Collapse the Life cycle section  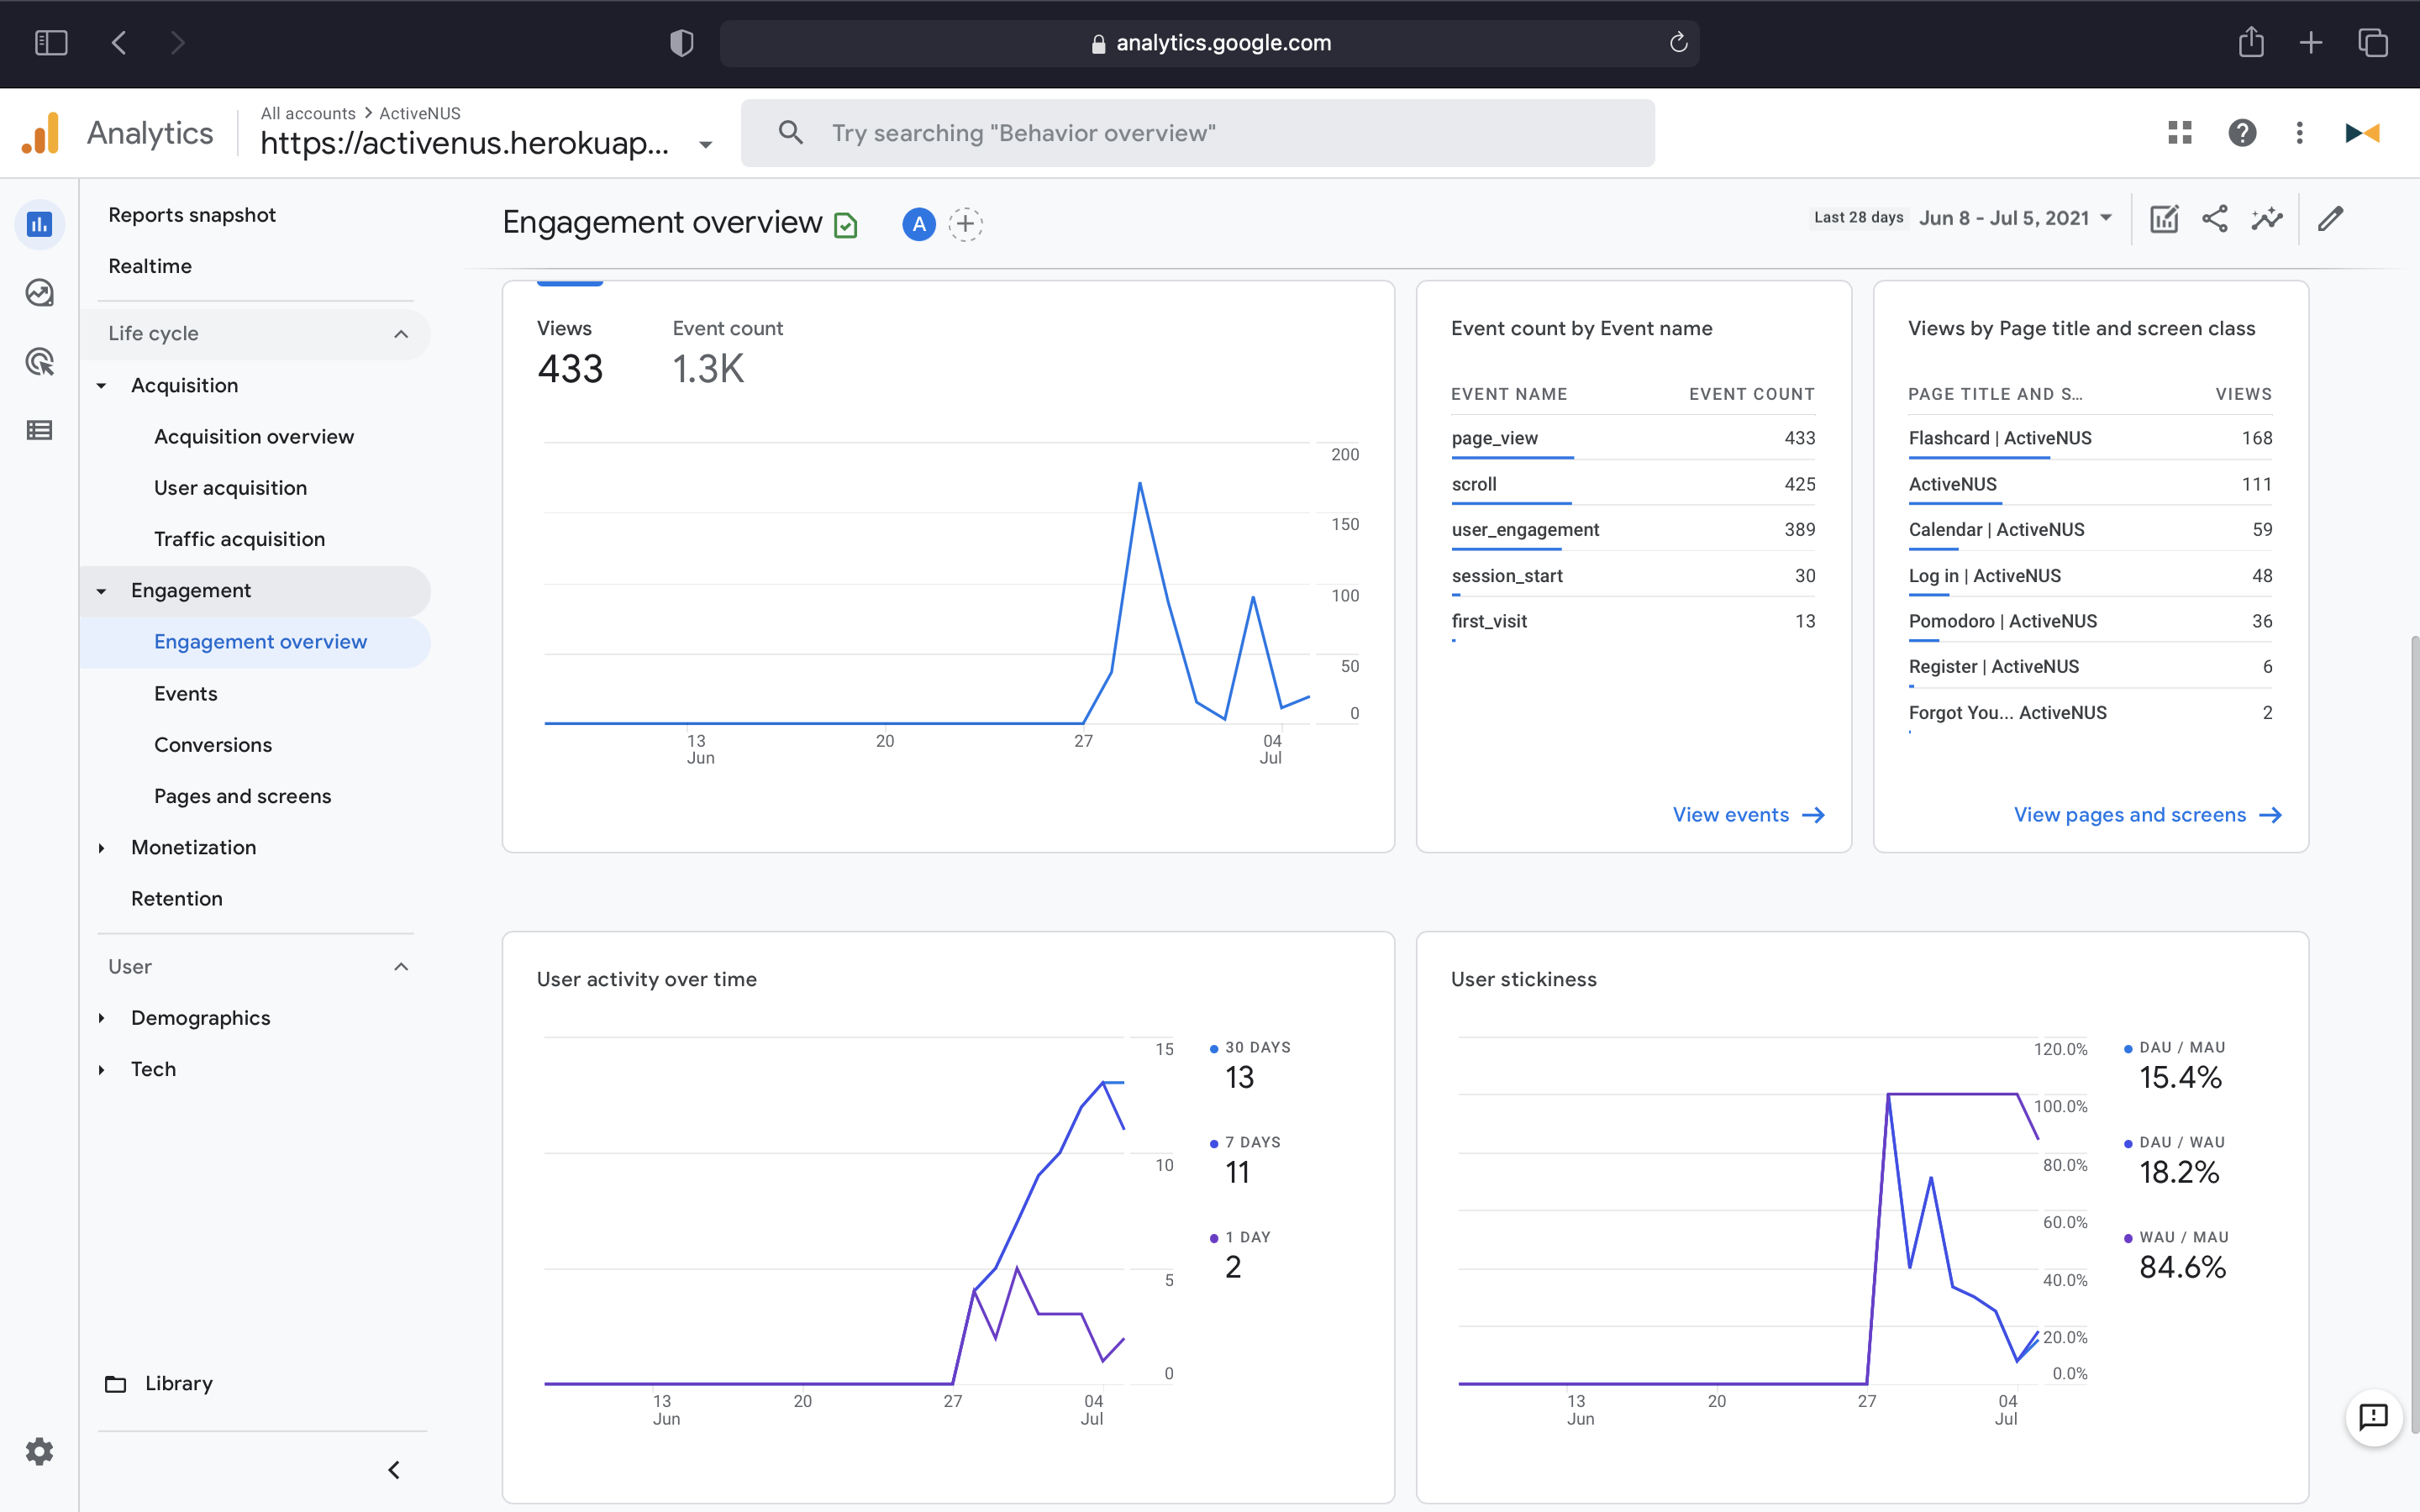click(401, 334)
